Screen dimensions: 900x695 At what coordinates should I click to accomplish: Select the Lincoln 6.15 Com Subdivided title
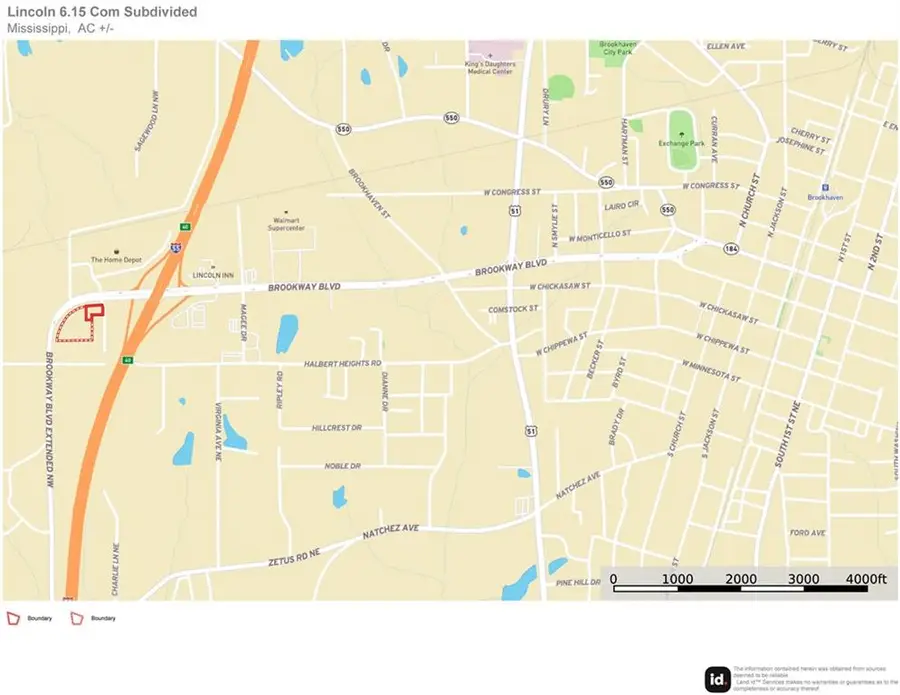tap(103, 12)
